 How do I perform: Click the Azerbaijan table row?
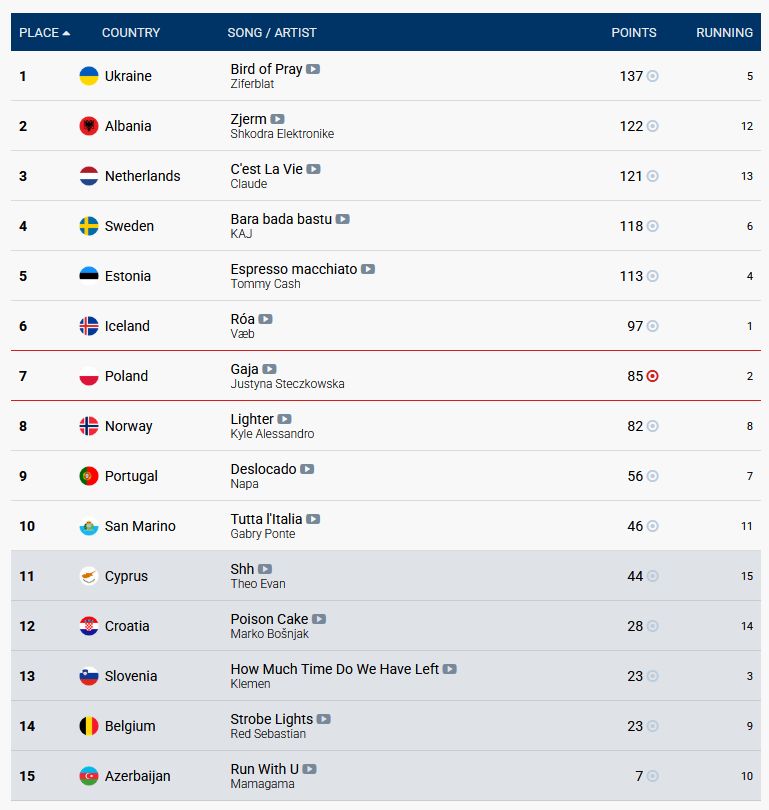(x=386, y=776)
